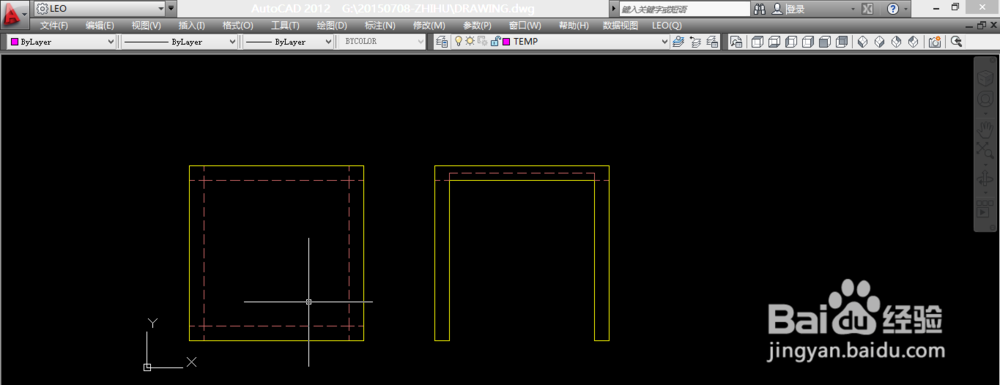Click the Zoom Previous magnifier icon

pos(956,41)
